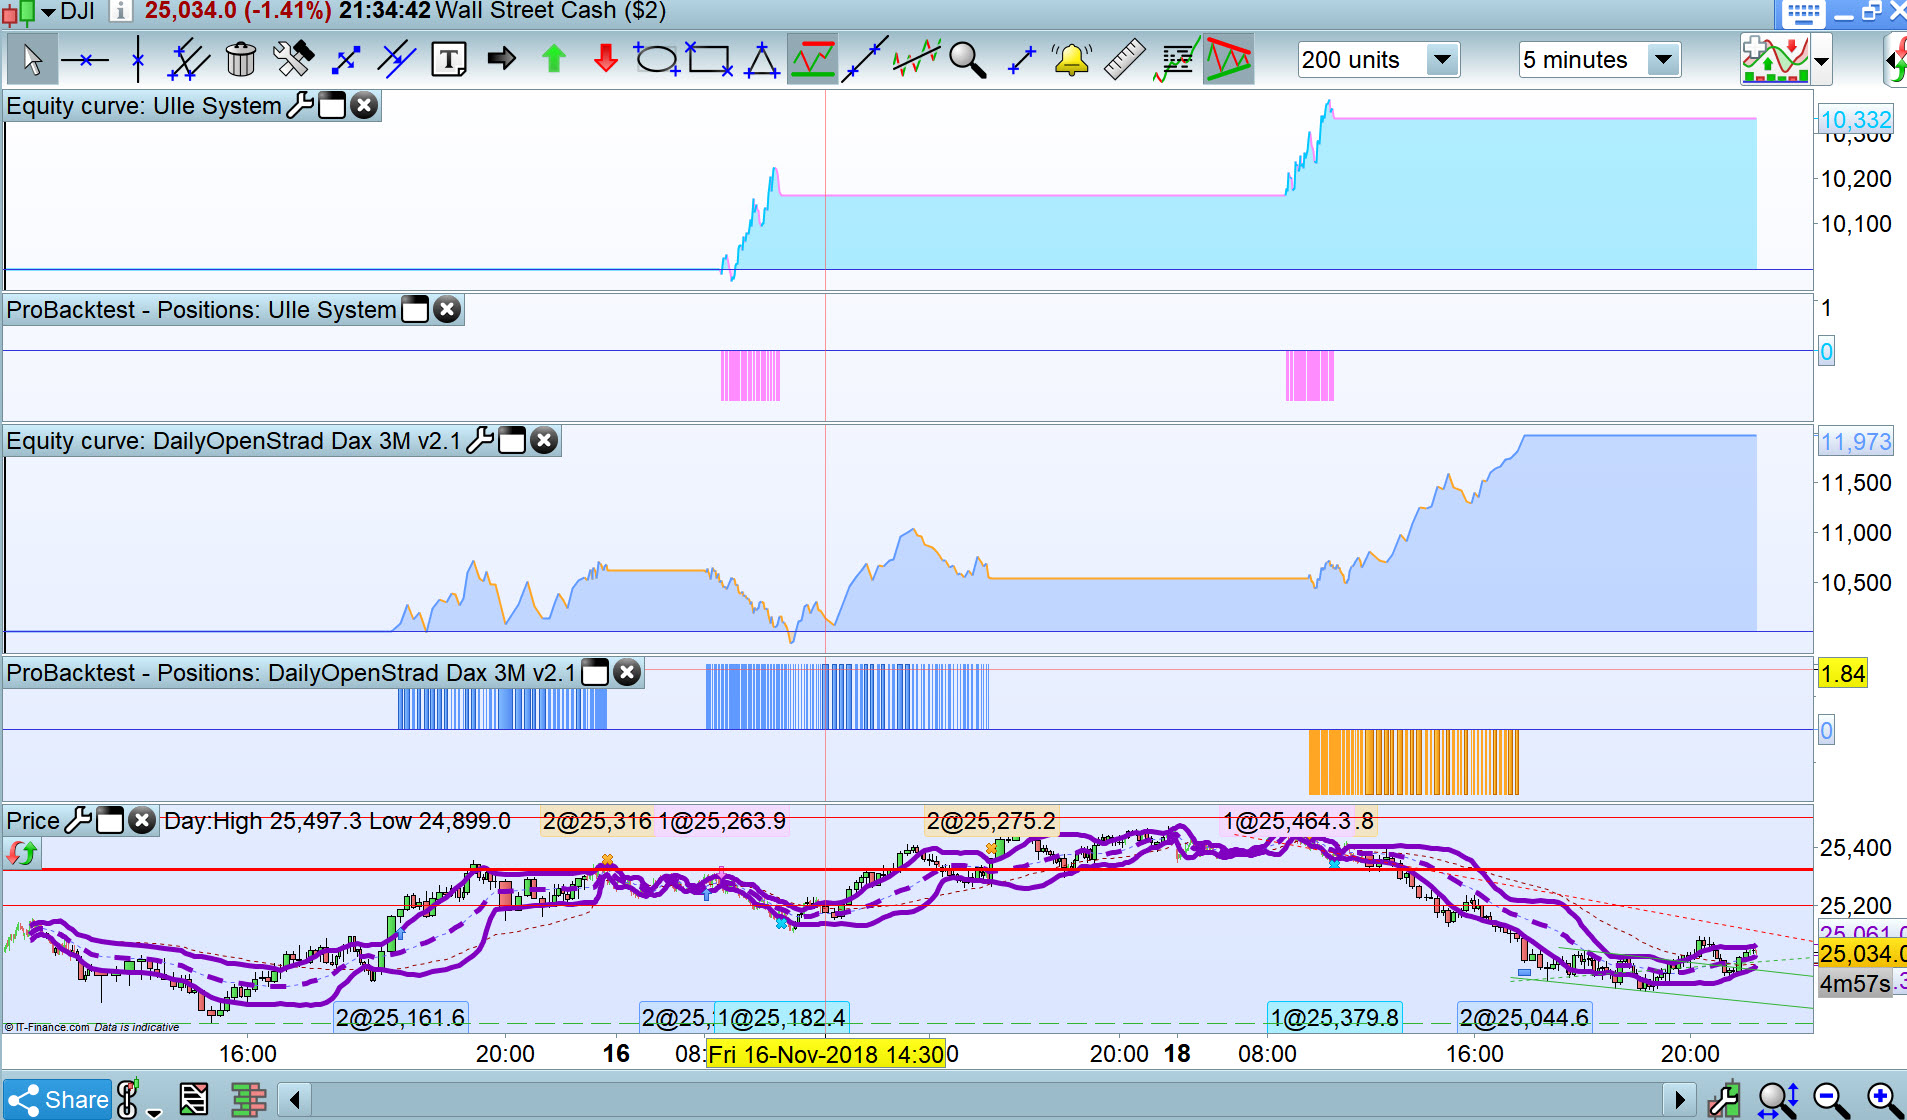Maximize the DailyOpenStrad equity curve panel

click(x=512, y=440)
